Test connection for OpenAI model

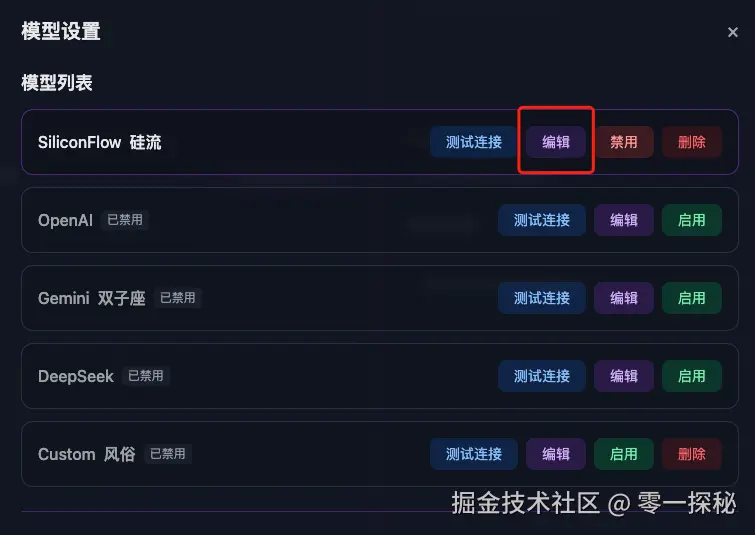tap(542, 220)
